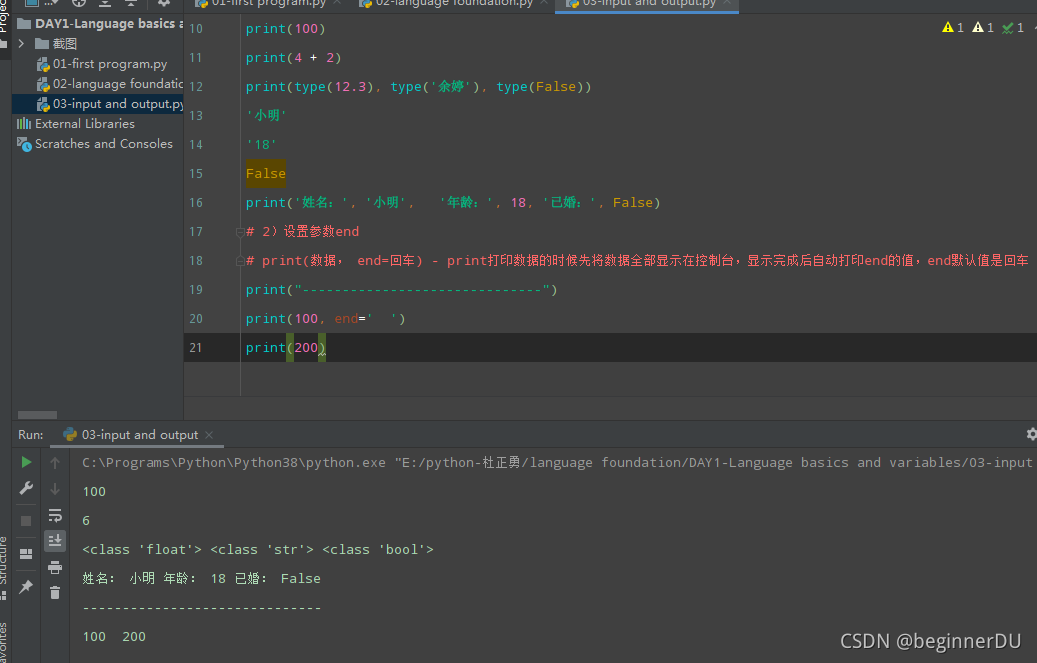
Task: Collapse comment fold marker on line 17
Action: coord(240,232)
